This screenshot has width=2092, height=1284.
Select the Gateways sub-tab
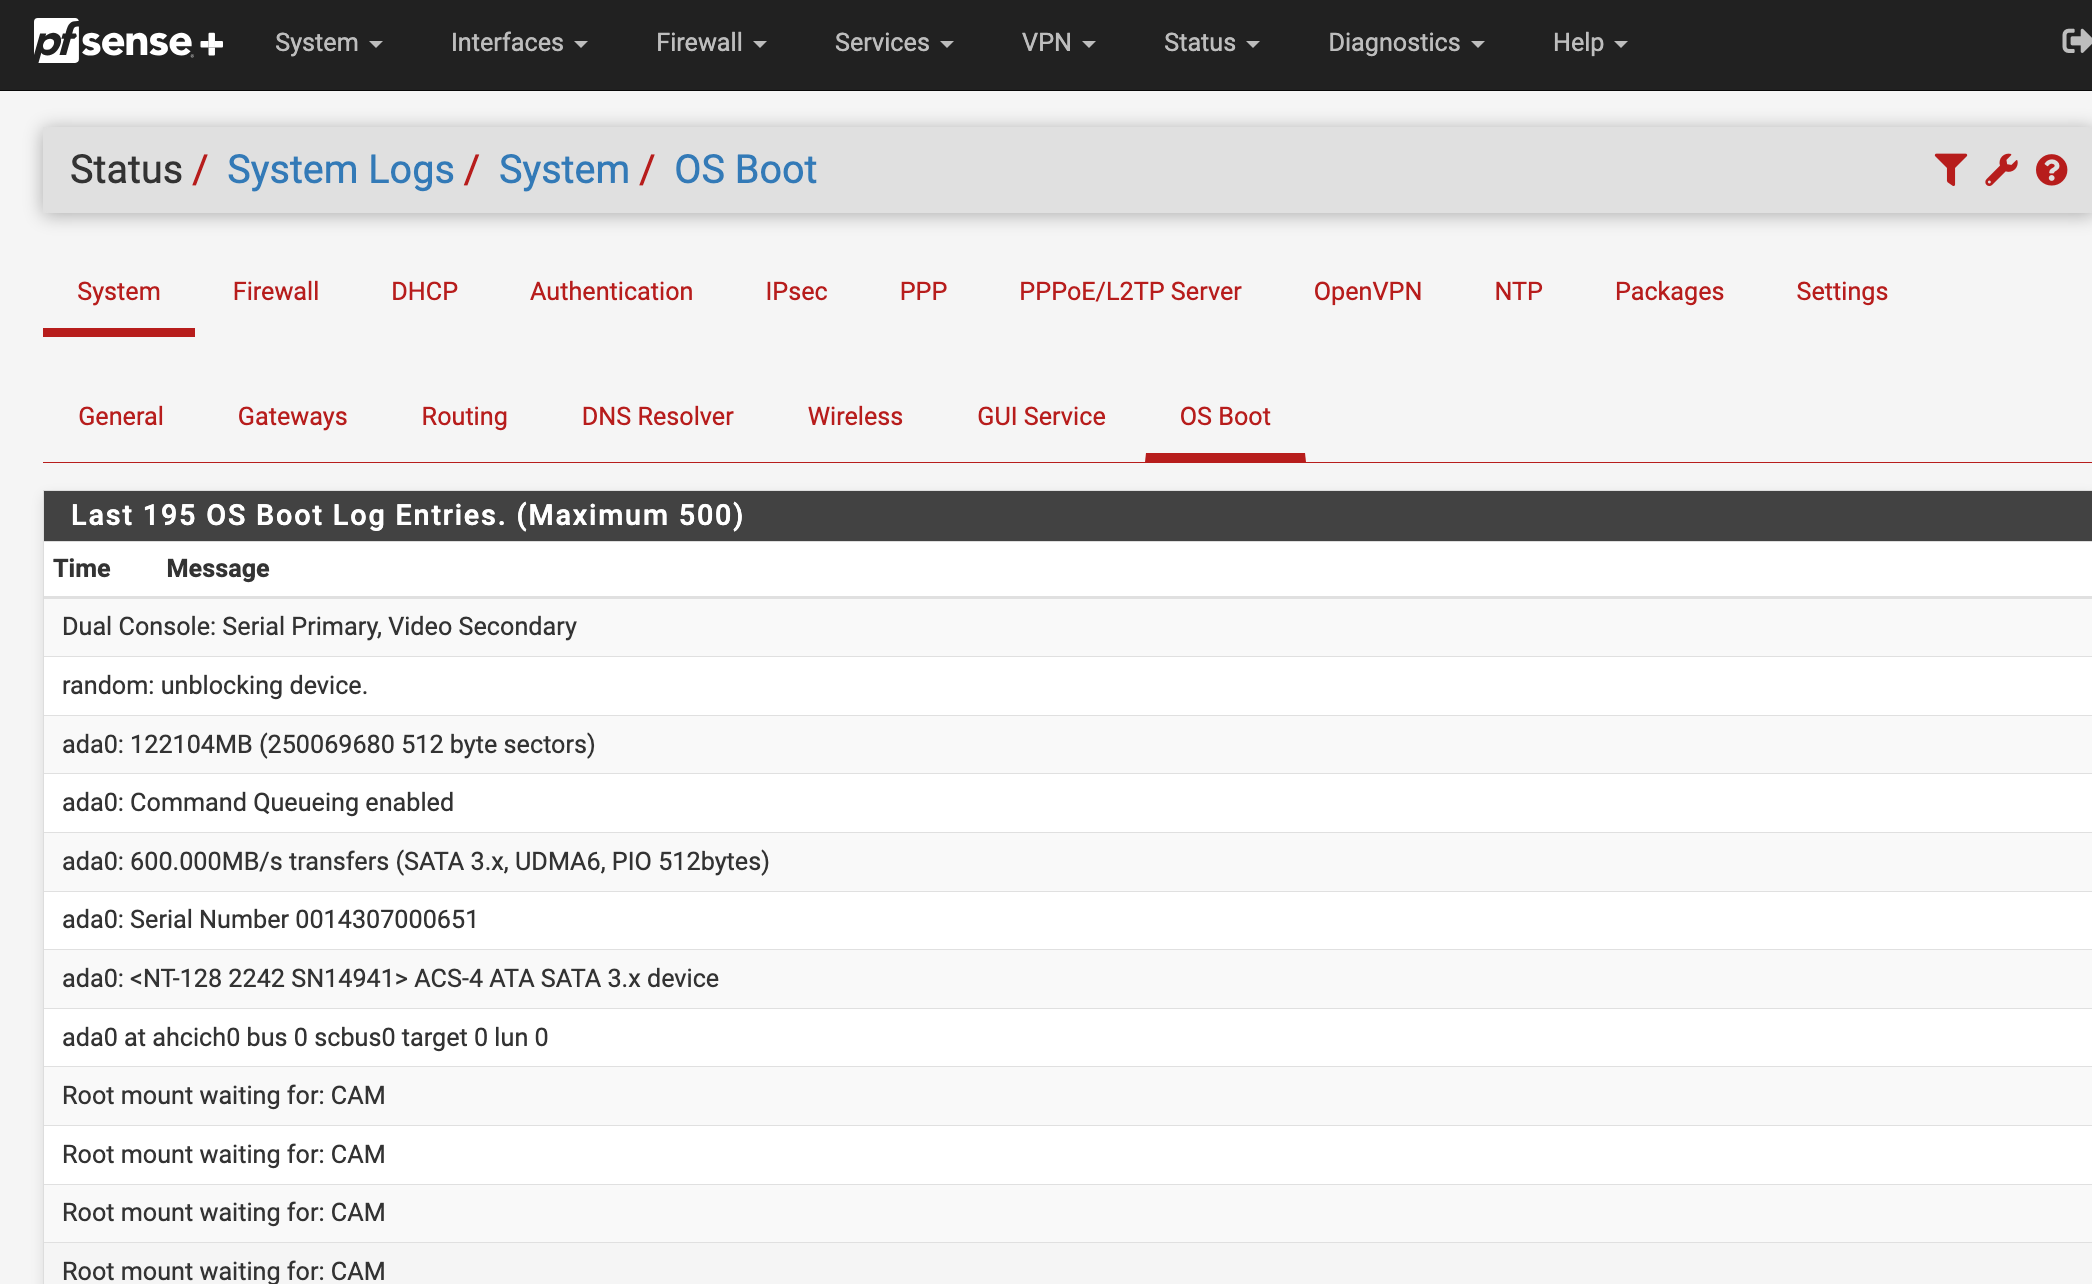(292, 416)
